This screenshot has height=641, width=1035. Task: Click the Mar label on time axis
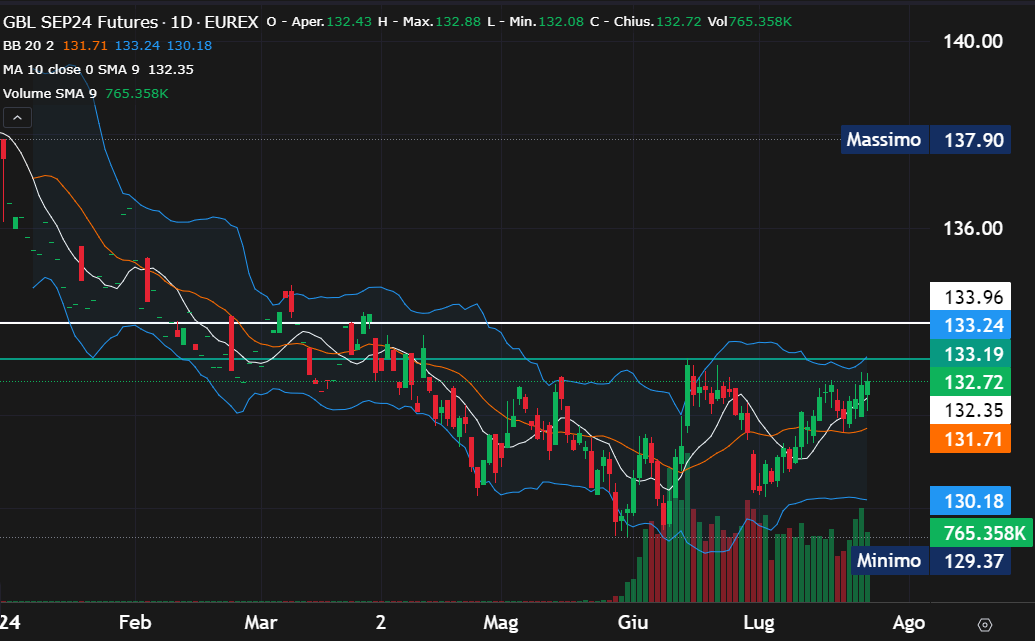click(x=260, y=623)
